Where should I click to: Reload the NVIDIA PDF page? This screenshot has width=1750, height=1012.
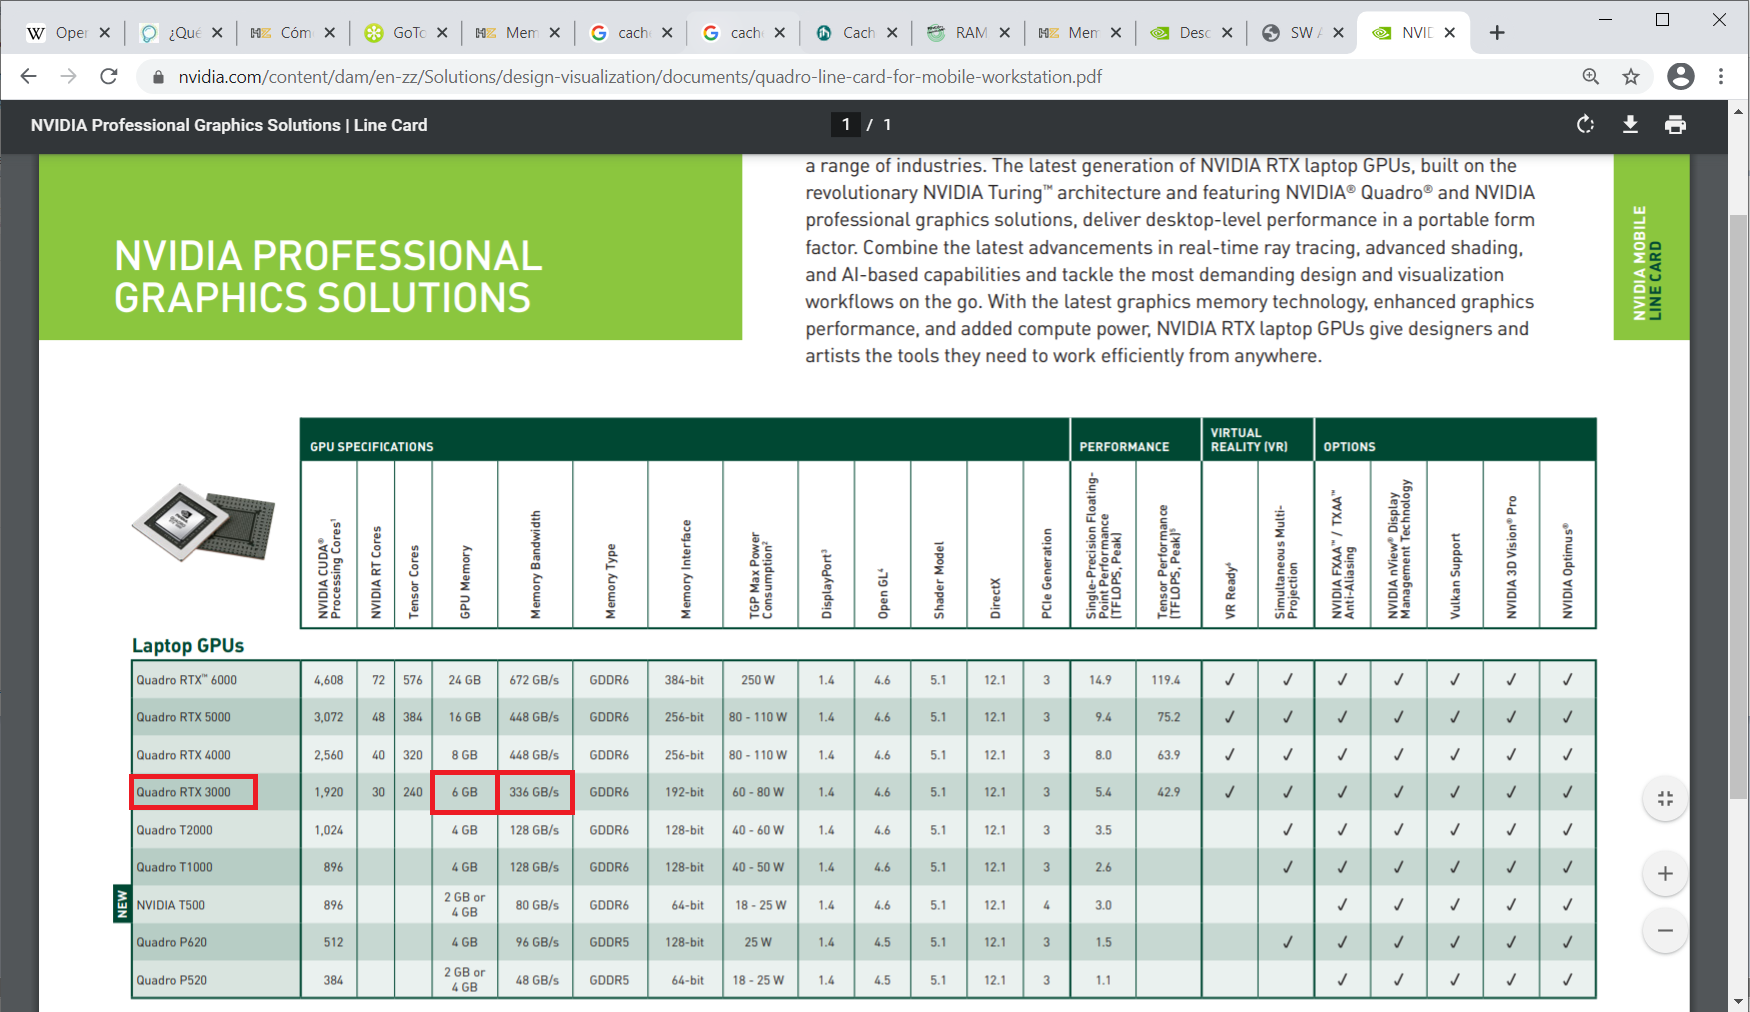tap(109, 77)
